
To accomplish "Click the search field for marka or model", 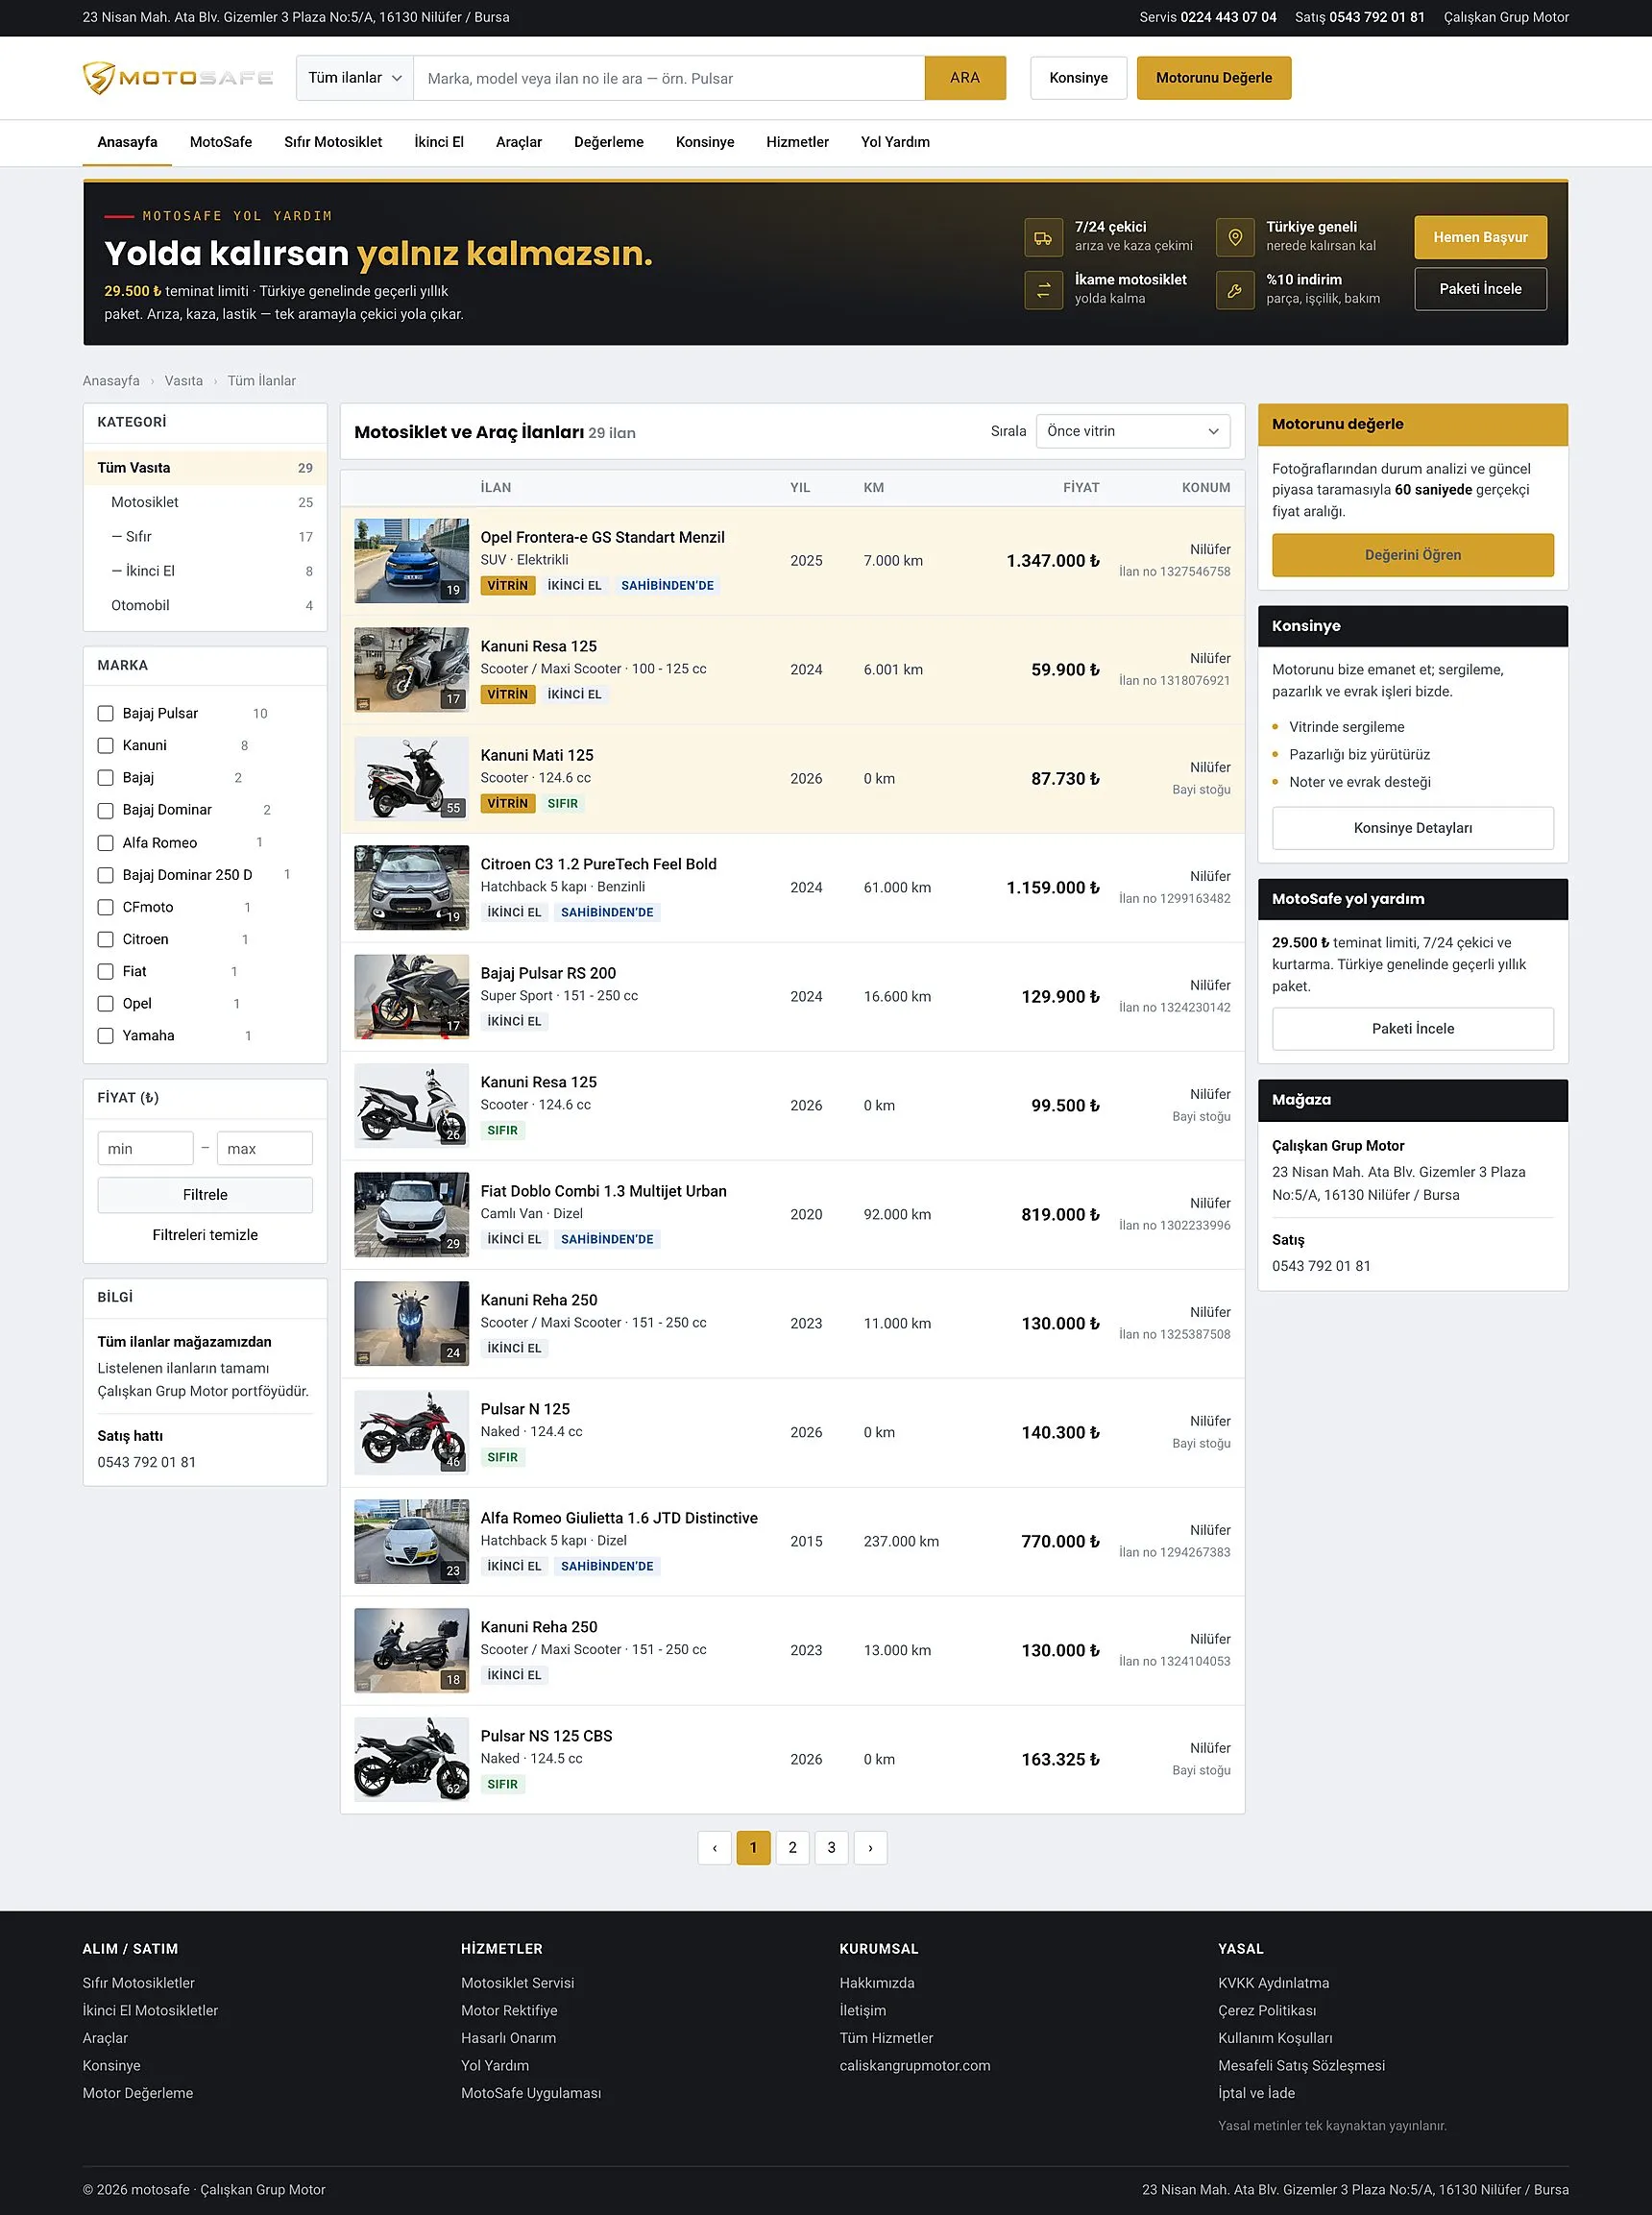I will (669, 78).
